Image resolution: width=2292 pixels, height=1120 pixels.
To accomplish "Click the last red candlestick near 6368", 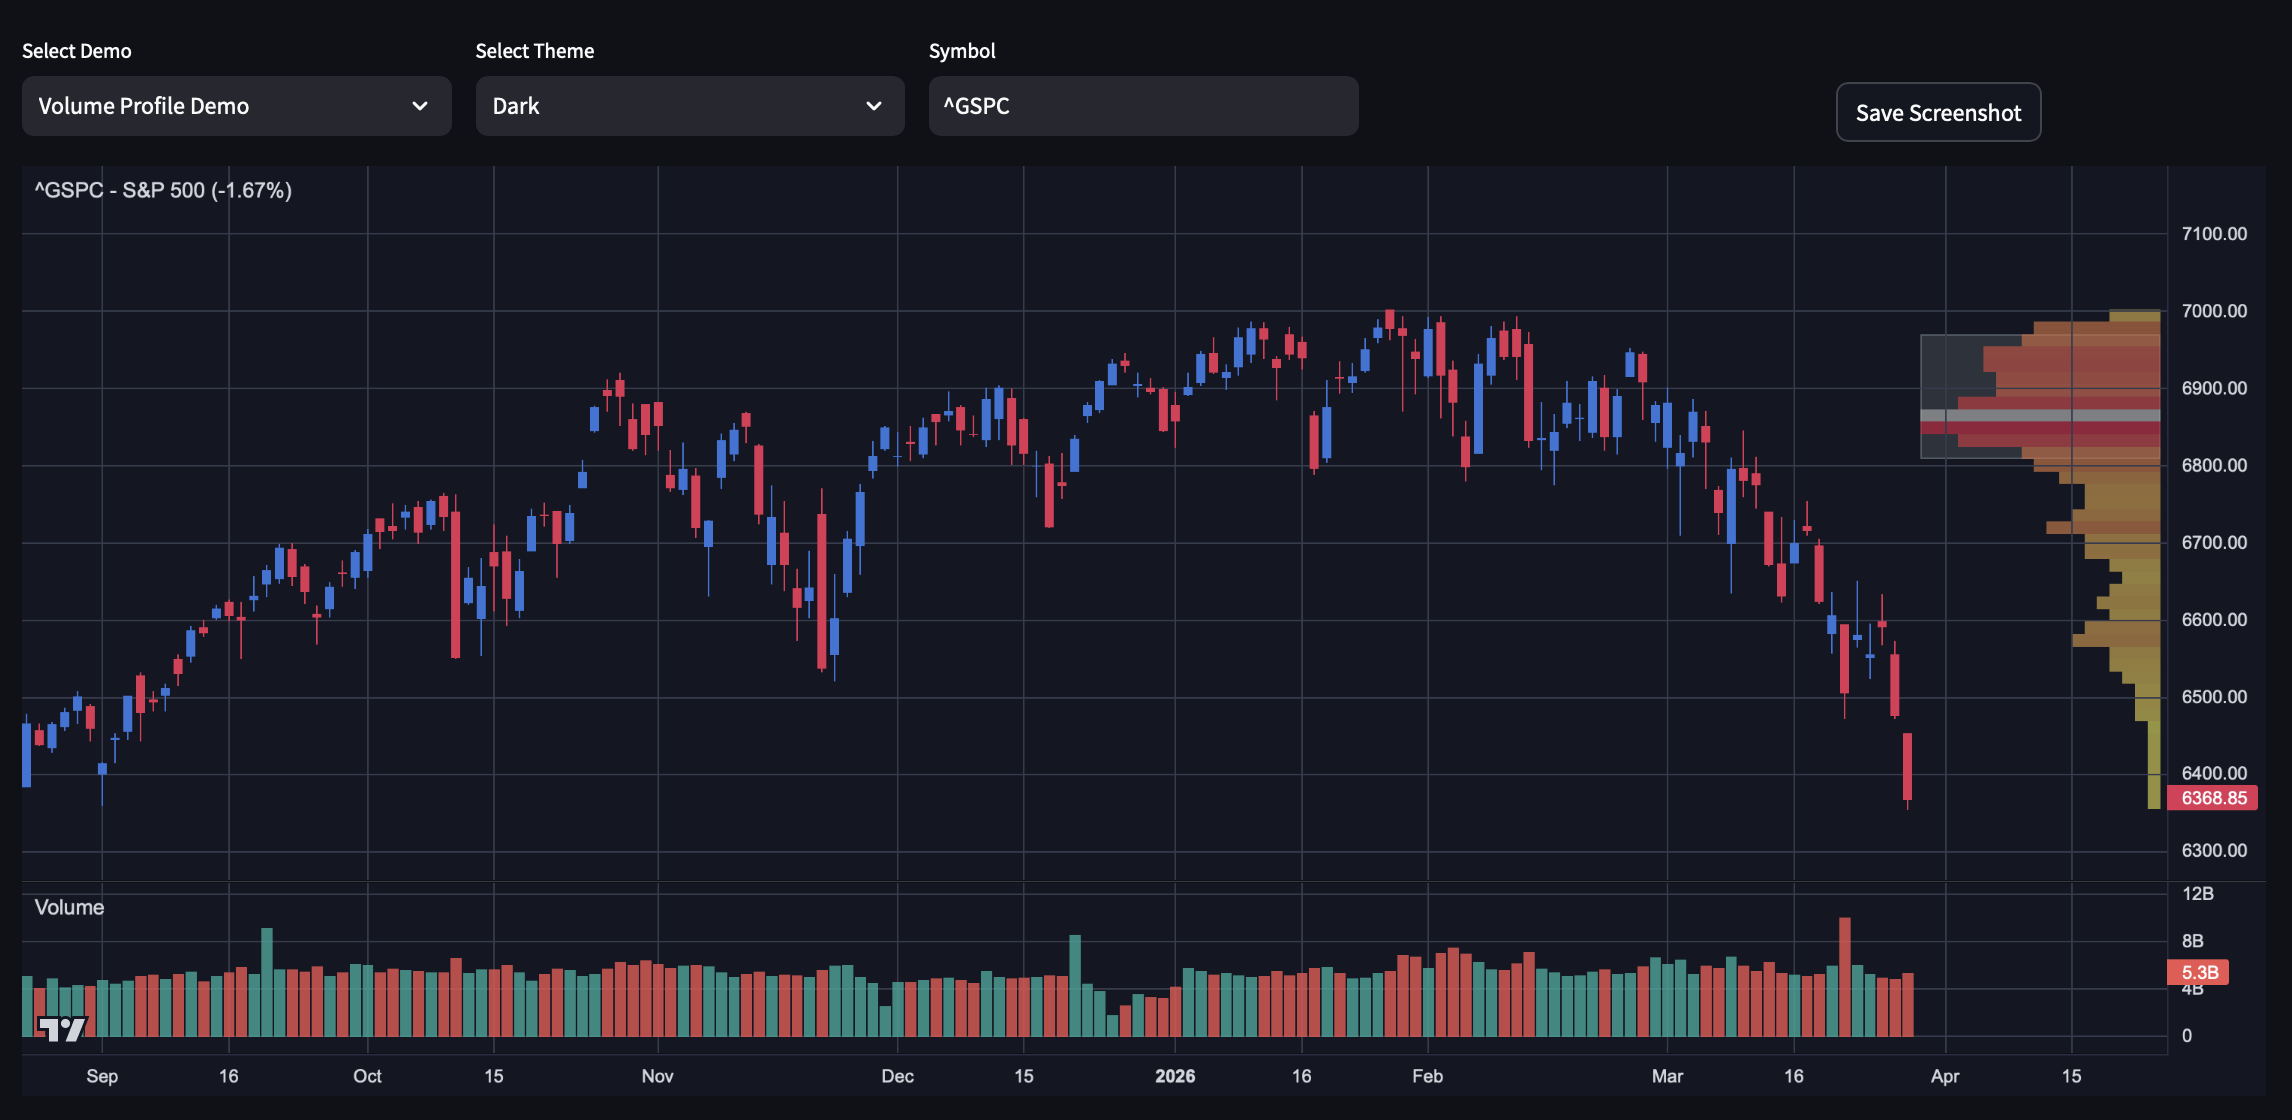I will pyautogui.click(x=1907, y=767).
